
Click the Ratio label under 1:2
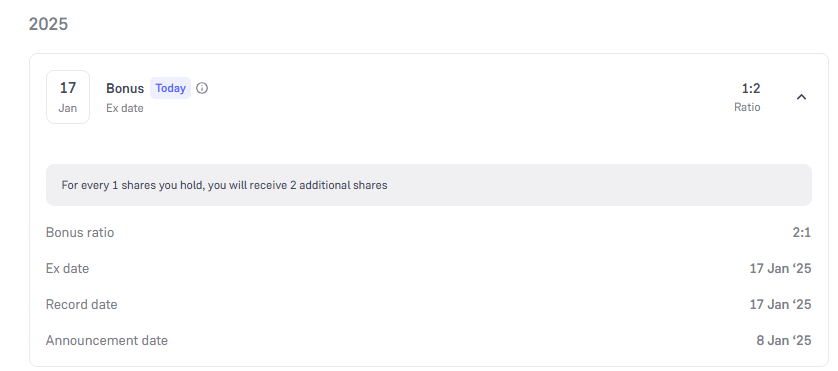point(747,107)
